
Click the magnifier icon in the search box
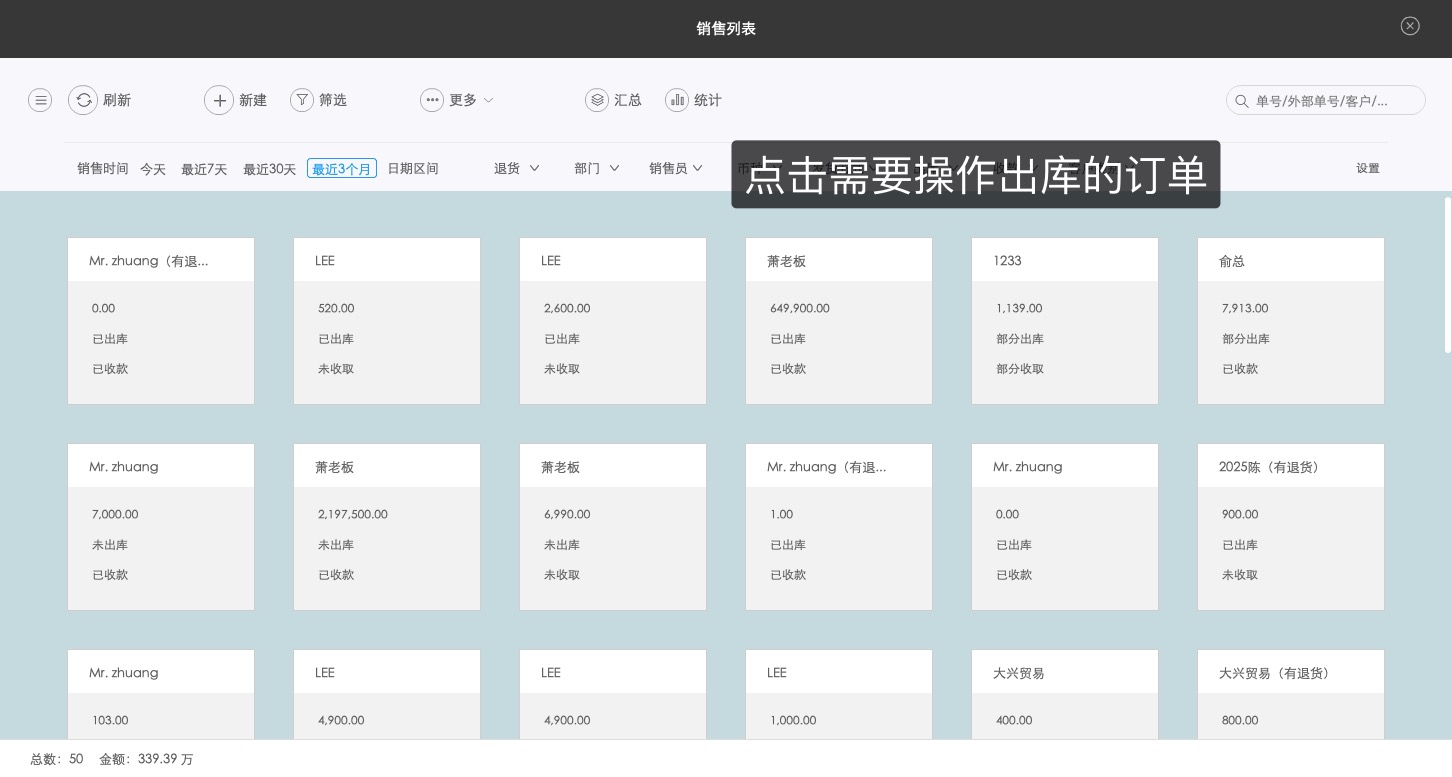pos(1242,101)
